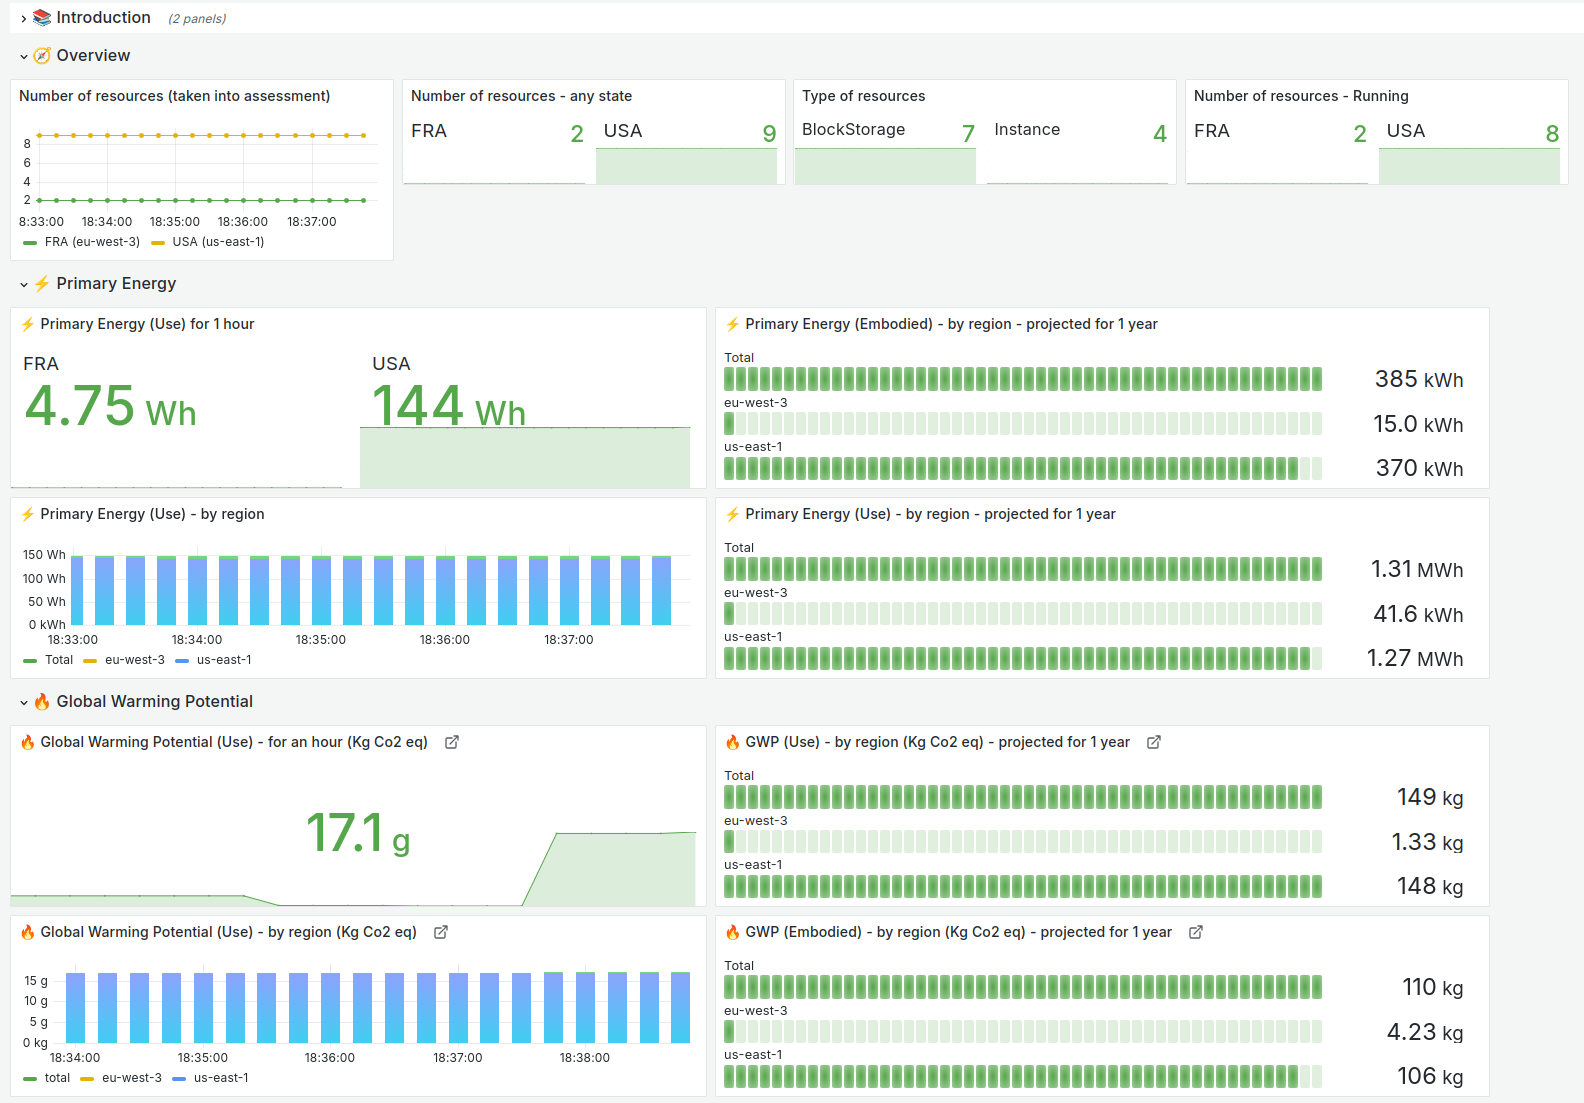Click external link icon beside GWP (Use) projected panel

click(1154, 742)
